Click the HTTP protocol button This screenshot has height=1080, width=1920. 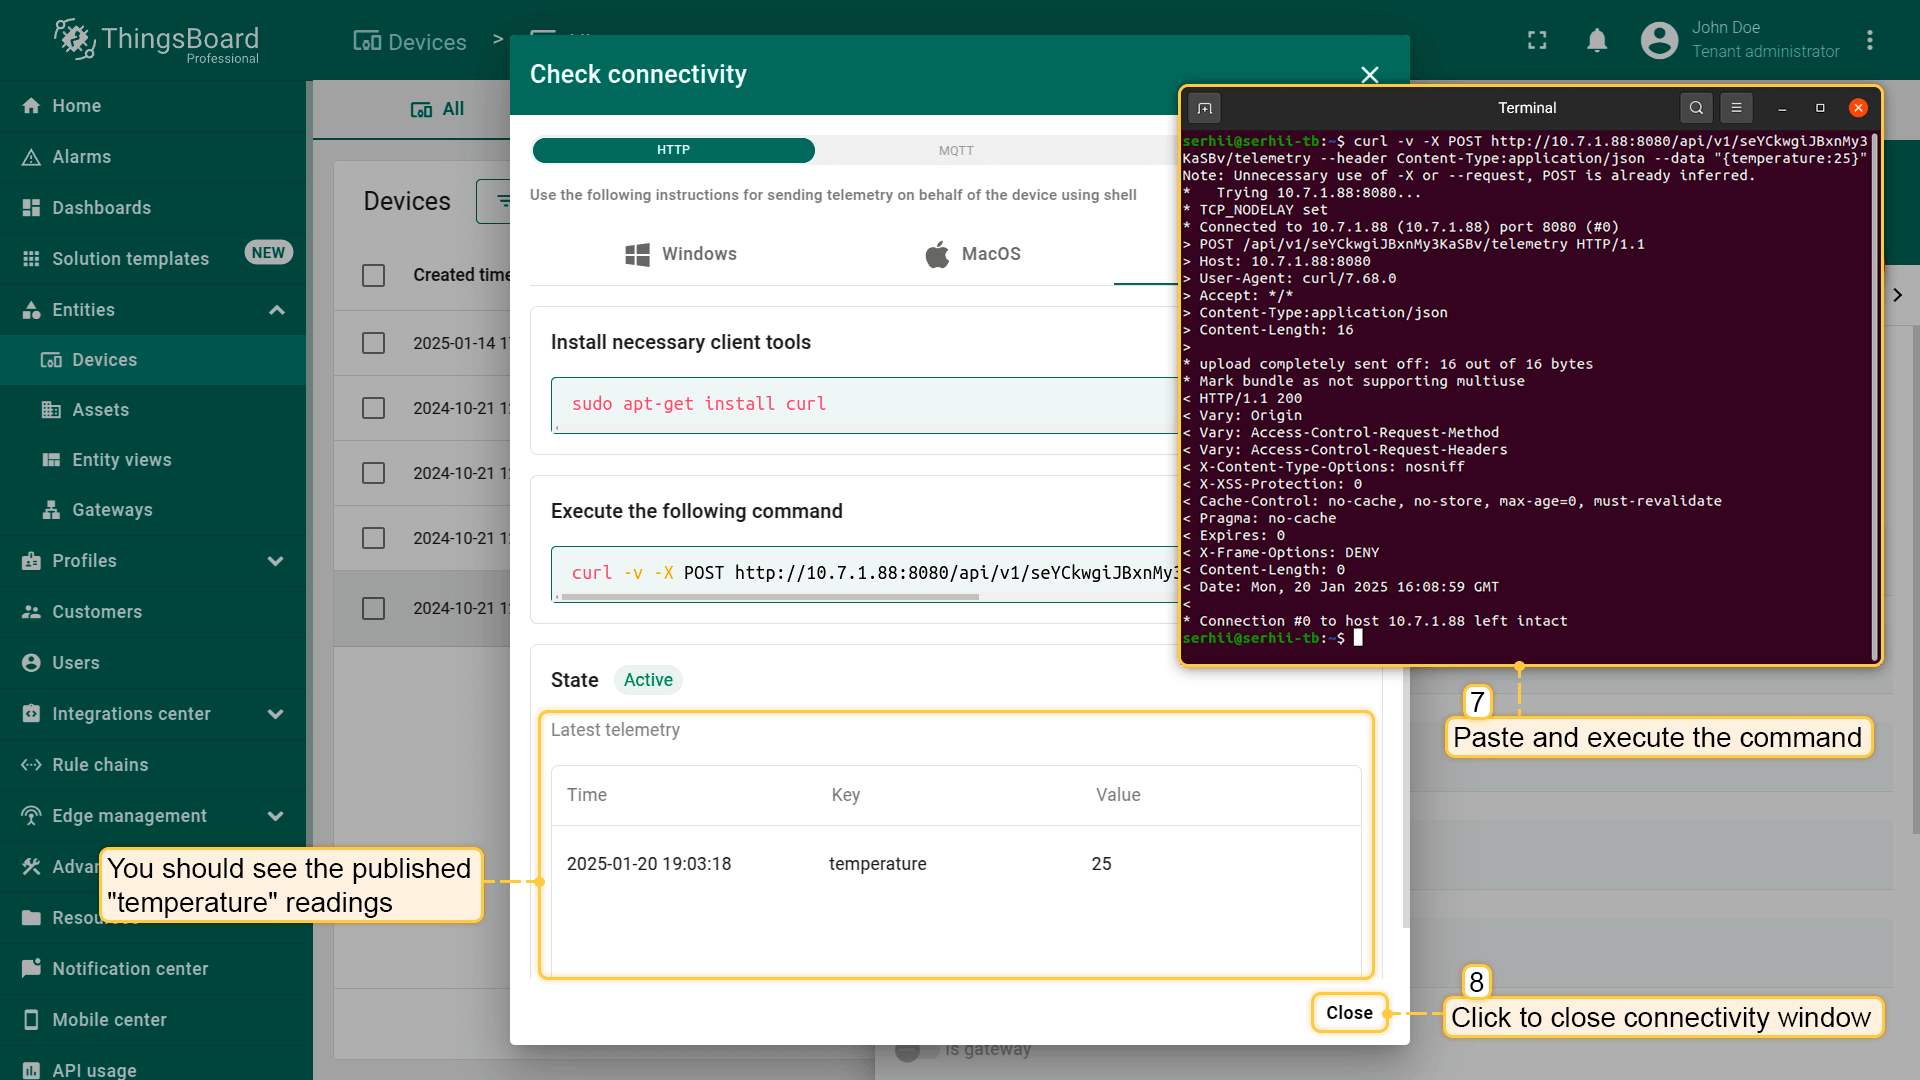pyautogui.click(x=673, y=150)
